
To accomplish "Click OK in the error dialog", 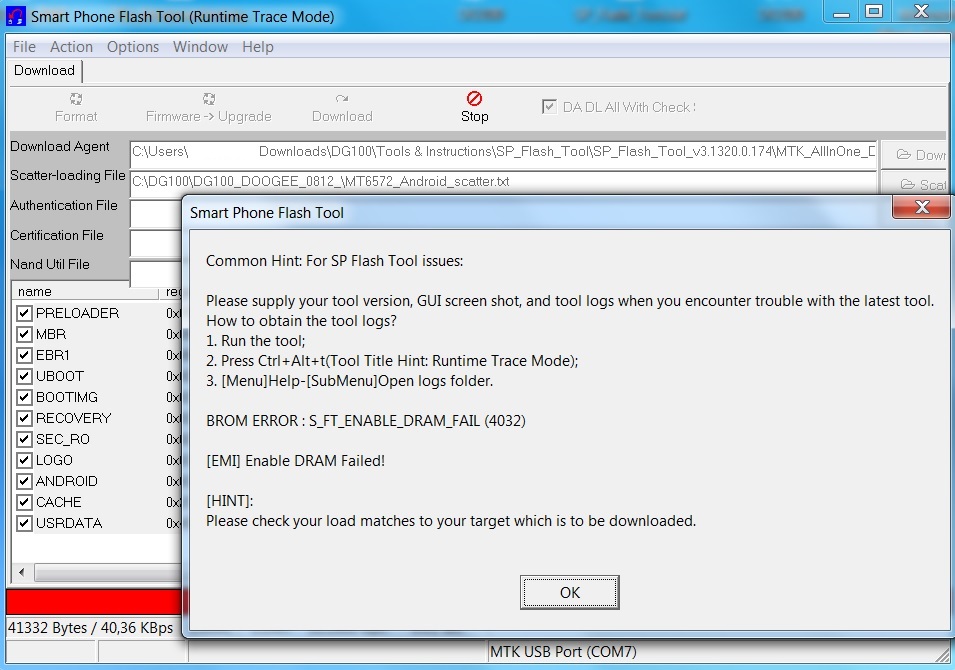I will tap(569, 592).
